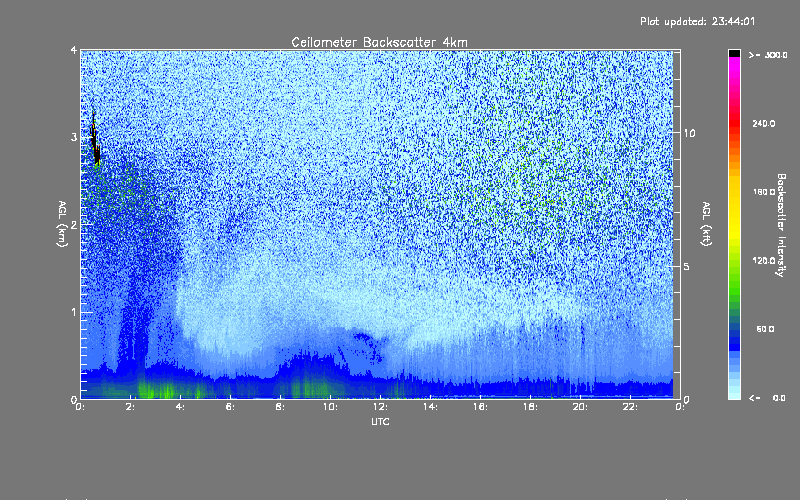Image resolution: width=800 pixels, height=500 pixels.
Task: Click the 'Plot updated: 23:44:01' timestamp
Action: click(x=697, y=21)
